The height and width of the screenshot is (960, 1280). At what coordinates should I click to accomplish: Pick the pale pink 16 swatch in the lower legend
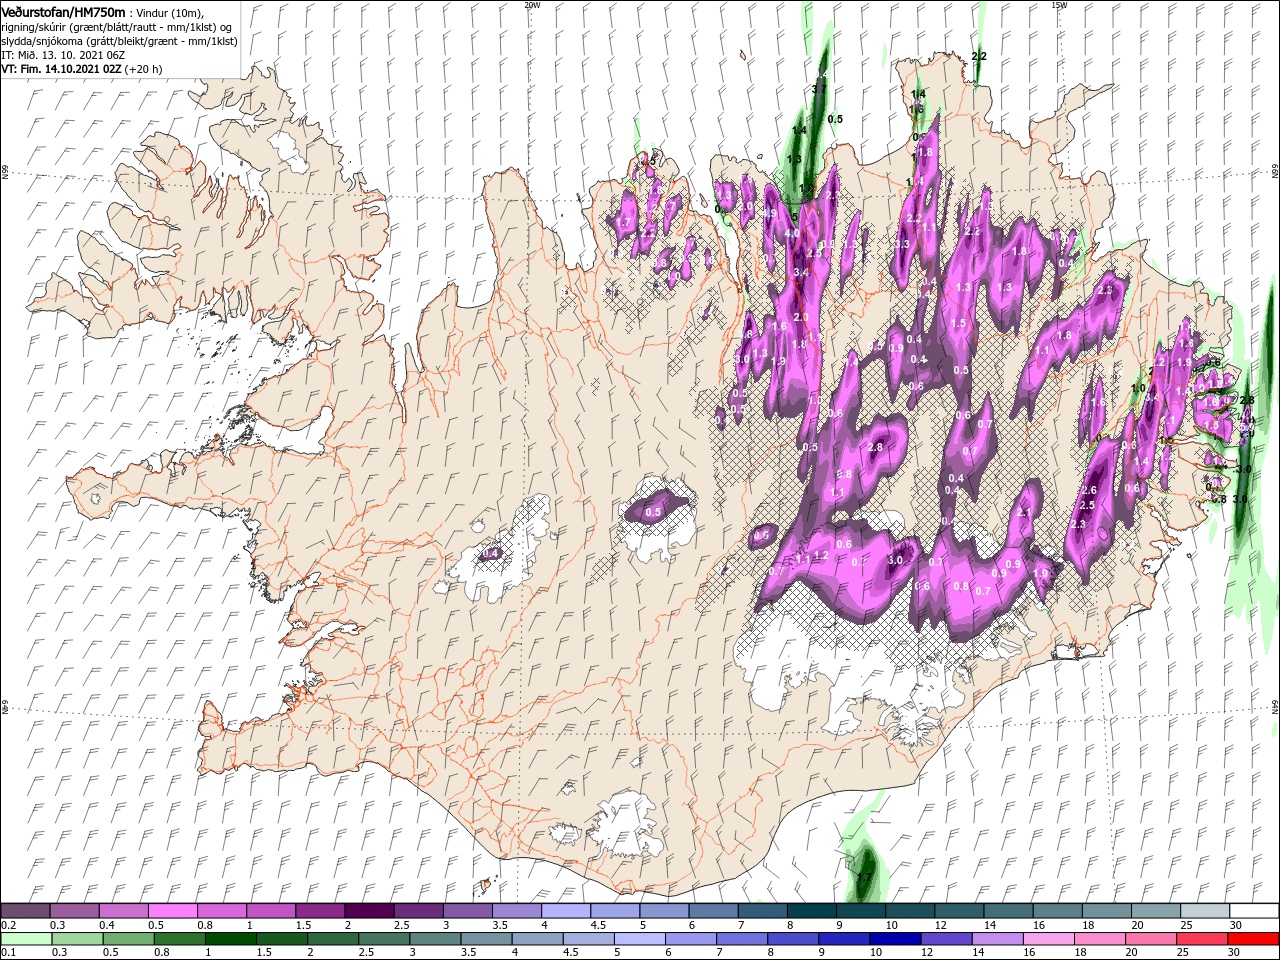coord(1047,939)
